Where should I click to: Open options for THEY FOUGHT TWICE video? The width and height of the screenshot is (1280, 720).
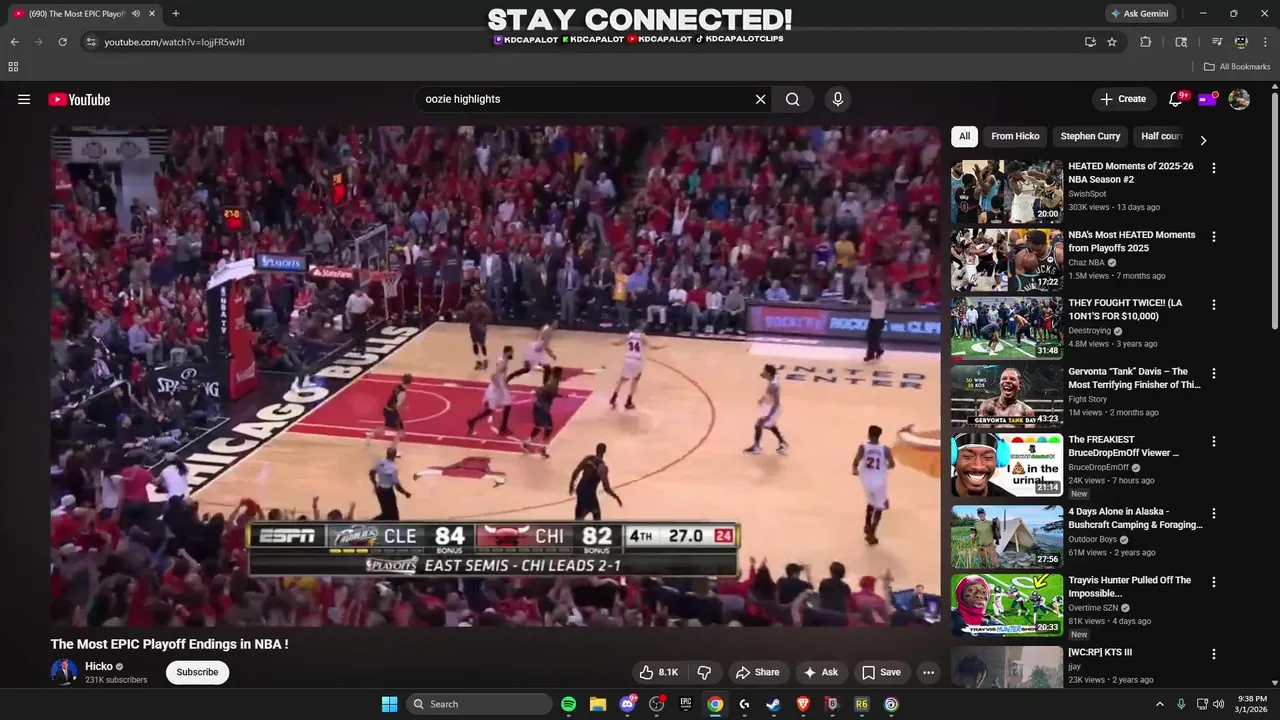click(1214, 305)
